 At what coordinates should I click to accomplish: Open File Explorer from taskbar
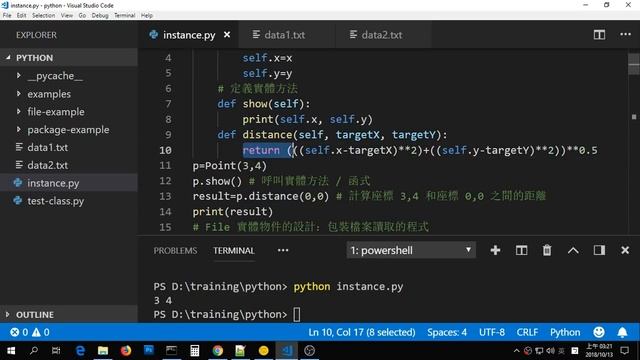103,351
